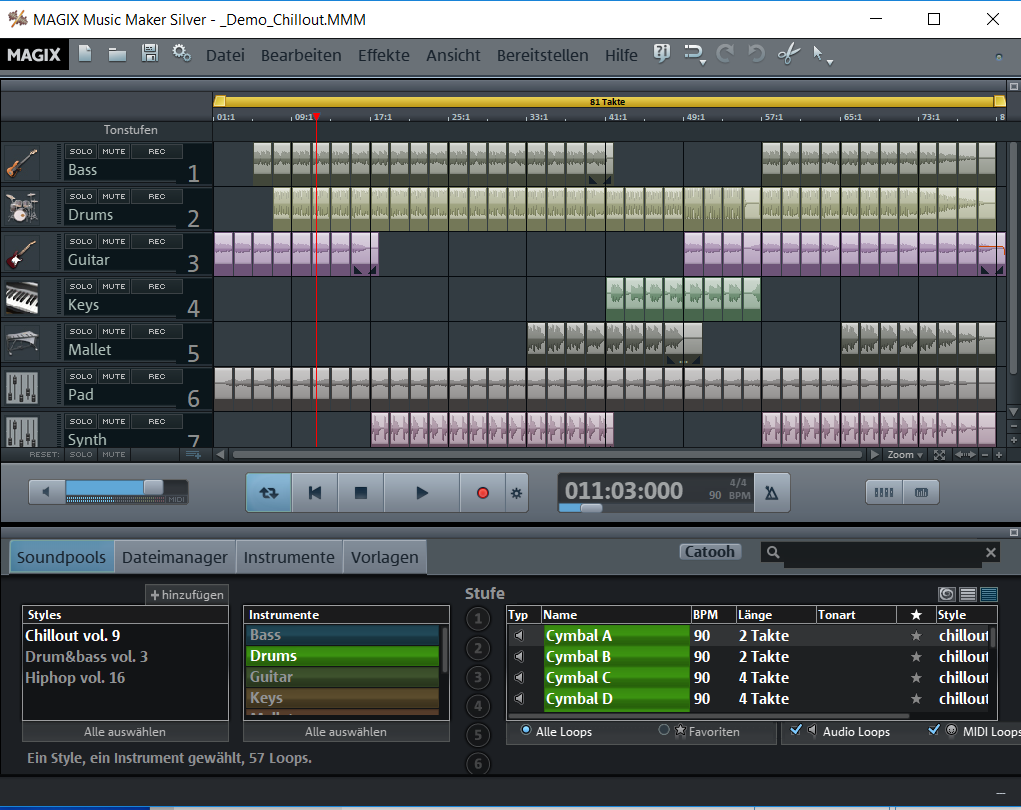The height and width of the screenshot is (810, 1021).
Task: Jump to start with rewind button
Action: [x=315, y=493]
